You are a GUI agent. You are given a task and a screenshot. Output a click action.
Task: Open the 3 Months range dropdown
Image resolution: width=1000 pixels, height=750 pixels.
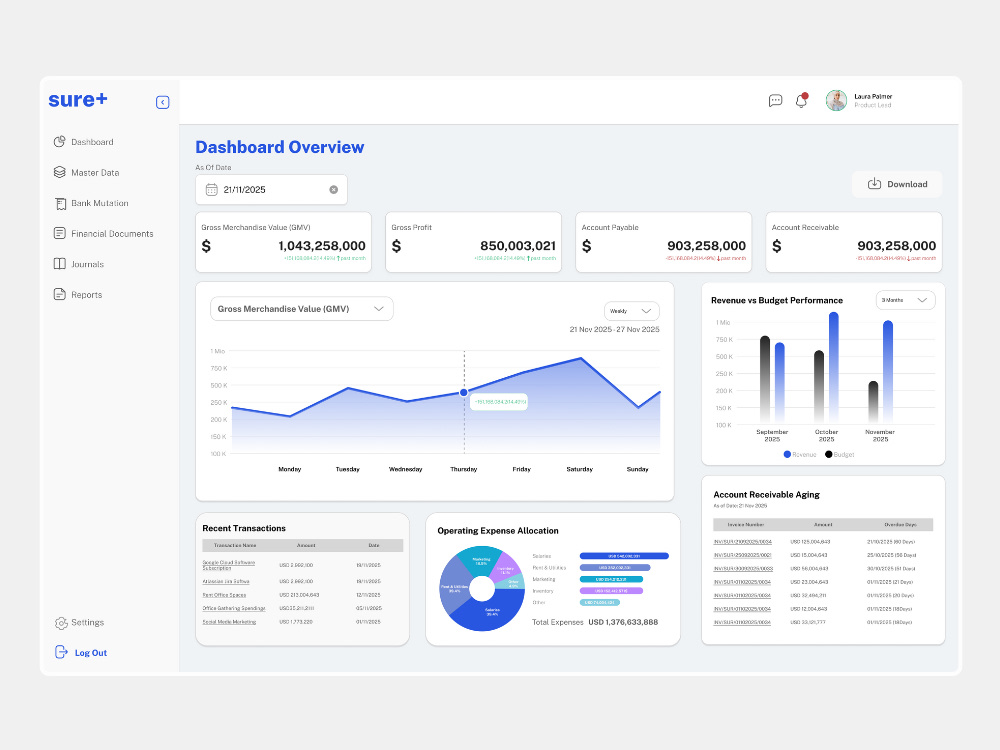click(x=906, y=300)
